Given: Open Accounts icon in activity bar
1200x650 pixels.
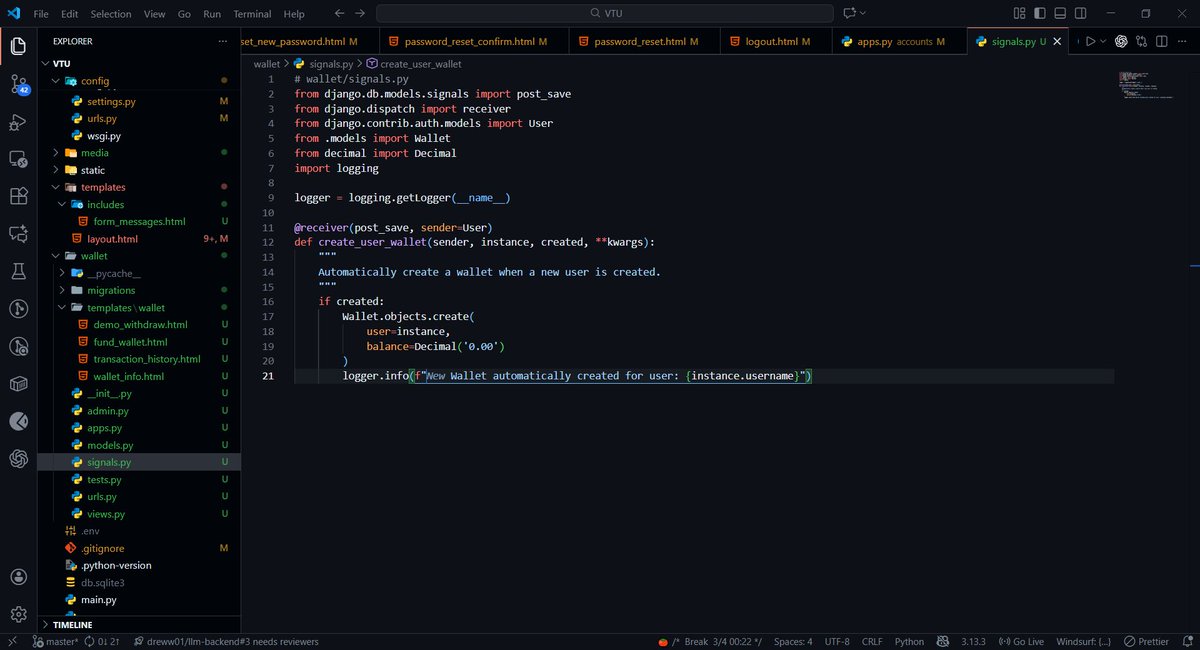Looking at the screenshot, I should (x=17, y=577).
